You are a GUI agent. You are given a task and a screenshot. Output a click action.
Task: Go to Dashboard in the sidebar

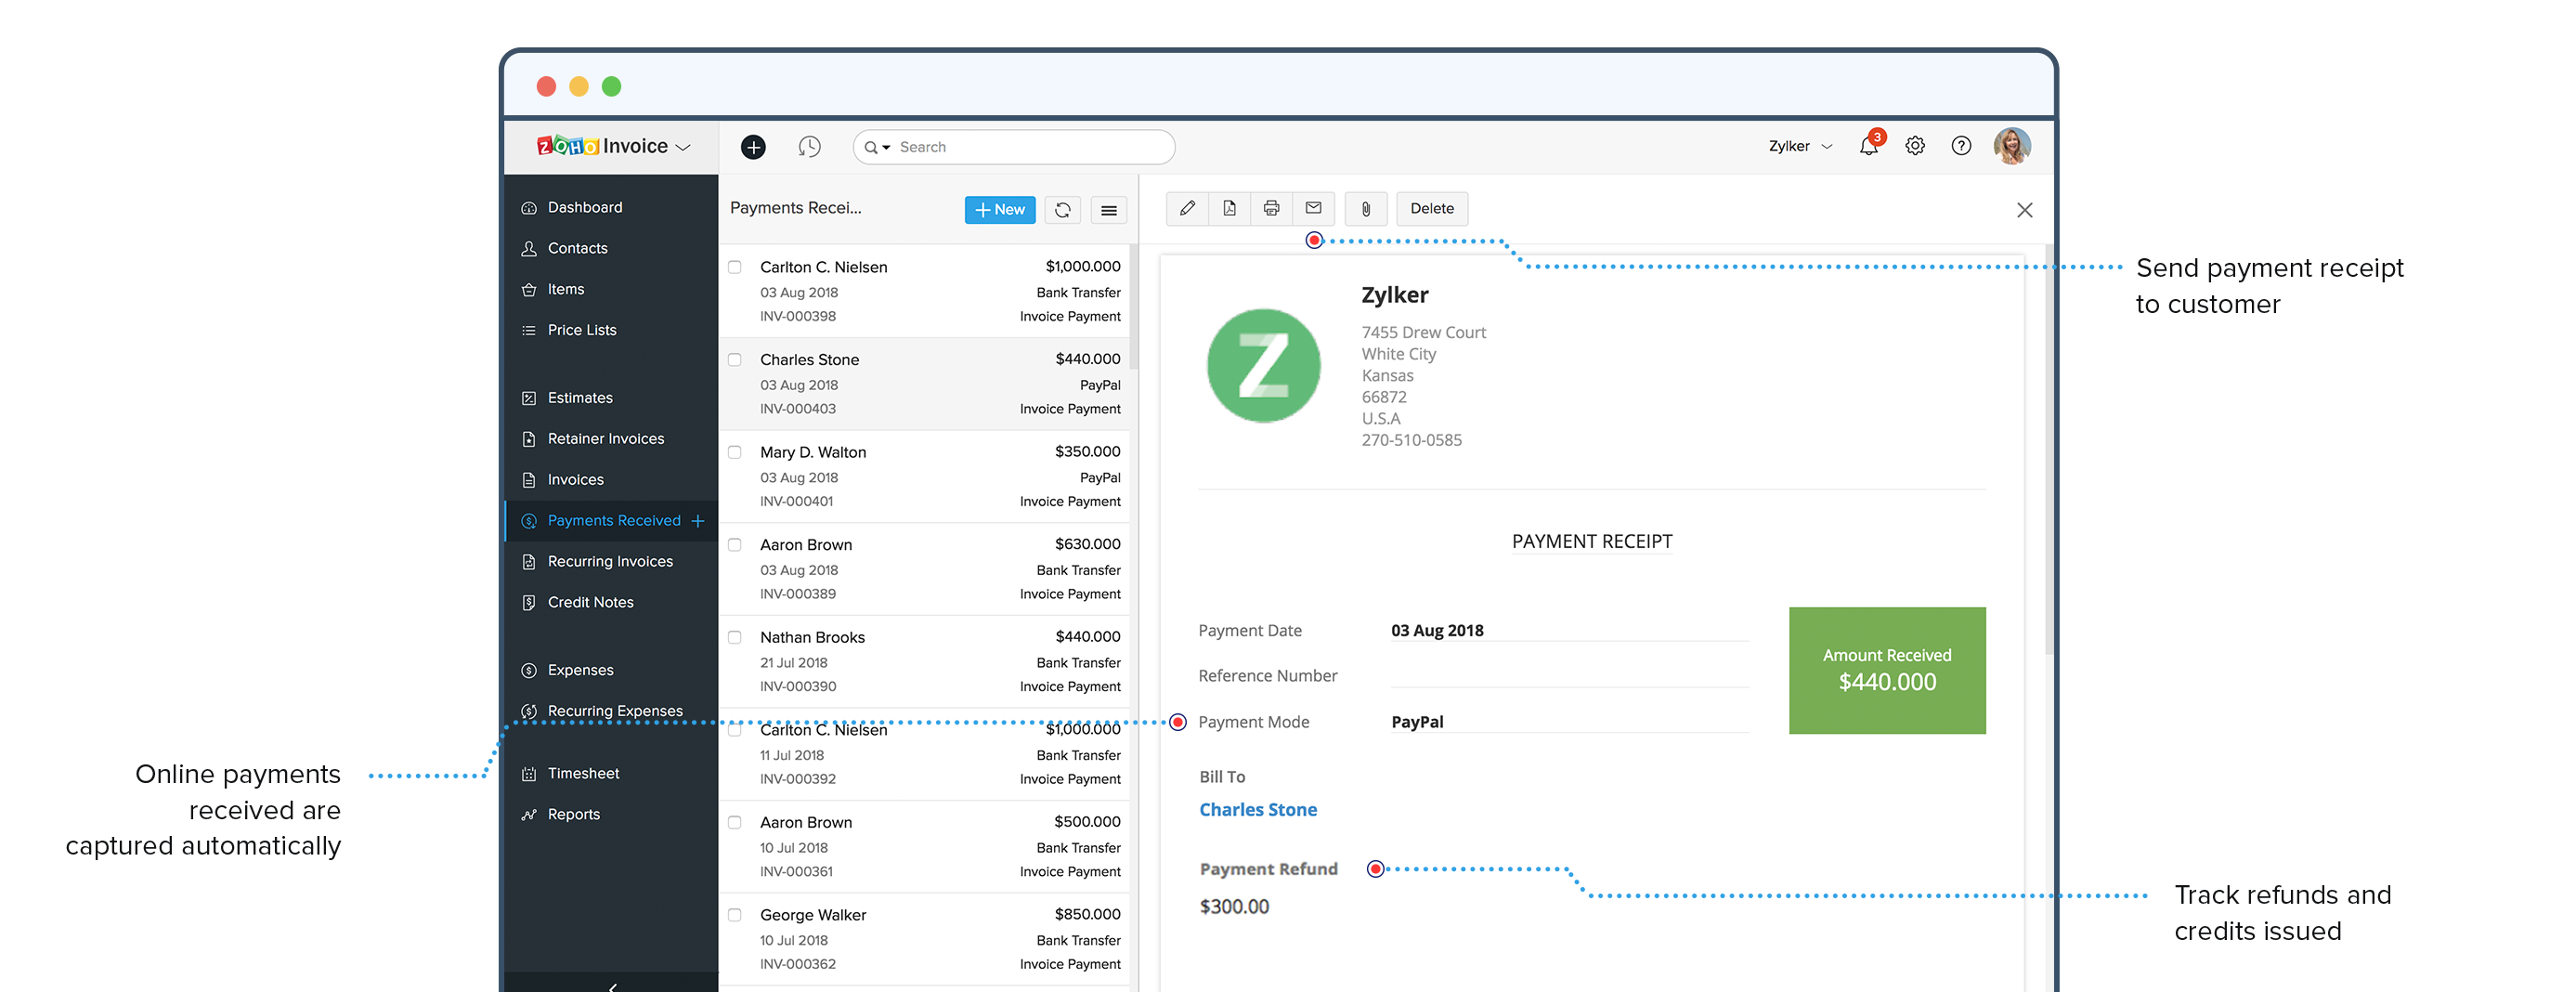[x=611, y=207]
